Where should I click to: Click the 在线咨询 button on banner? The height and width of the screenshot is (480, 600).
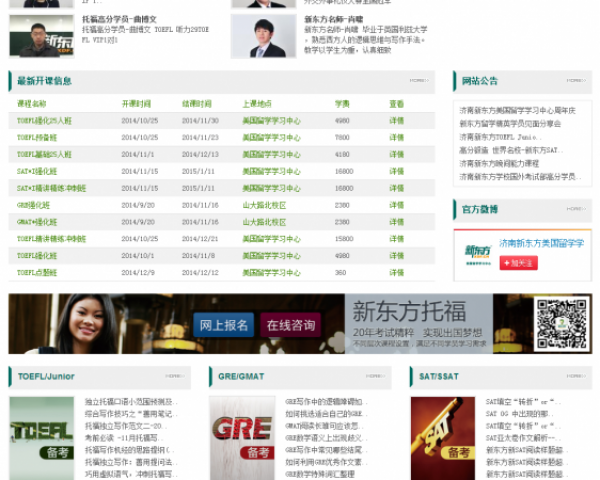point(290,325)
